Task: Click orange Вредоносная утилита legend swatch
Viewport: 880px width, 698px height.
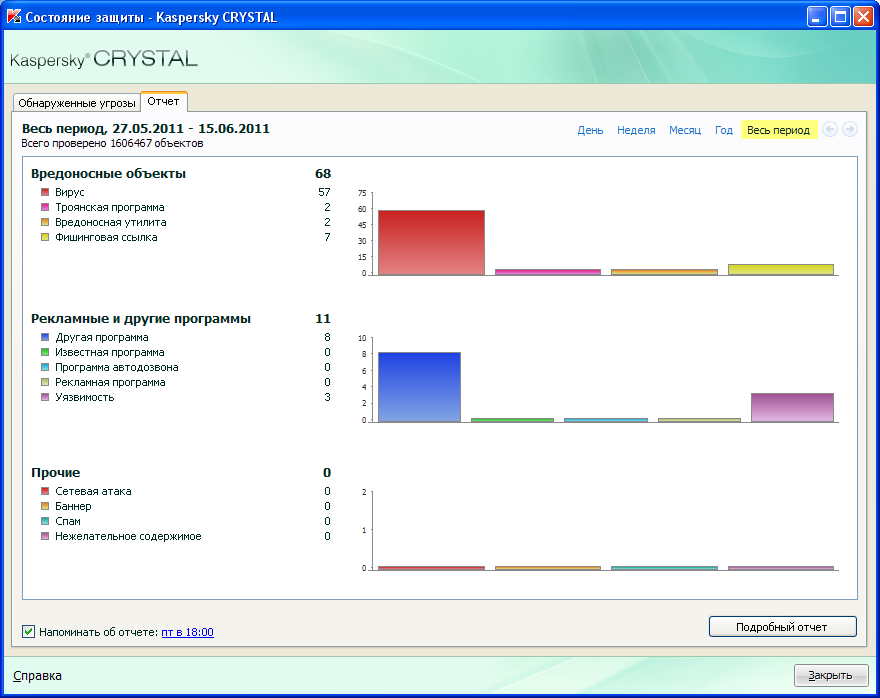Action: point(45,222)
